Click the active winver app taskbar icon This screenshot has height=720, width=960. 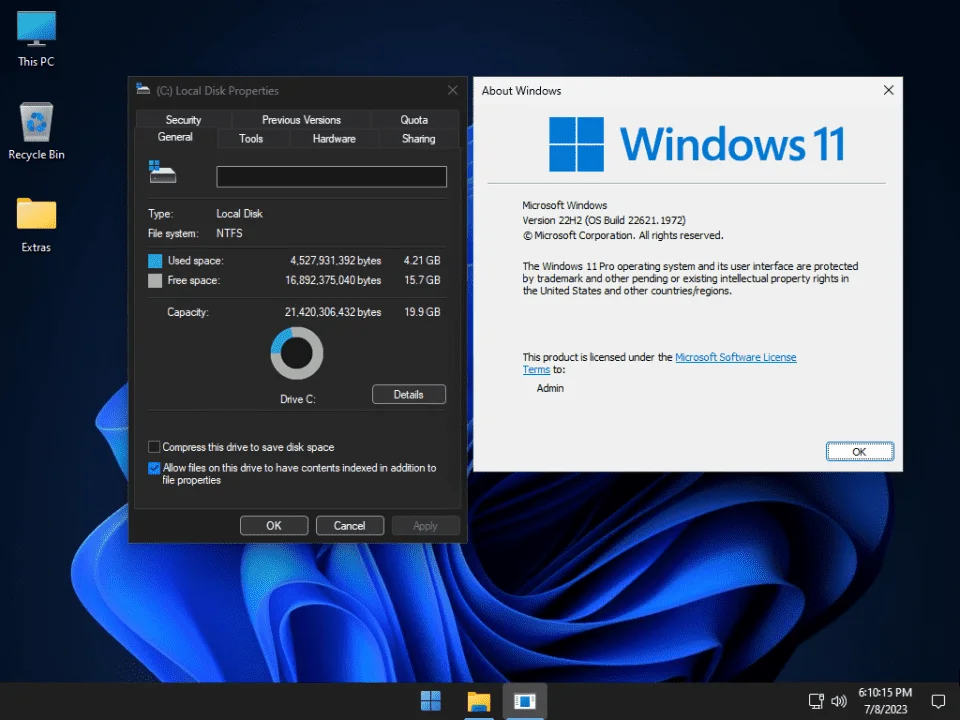[x=525, y=700]
